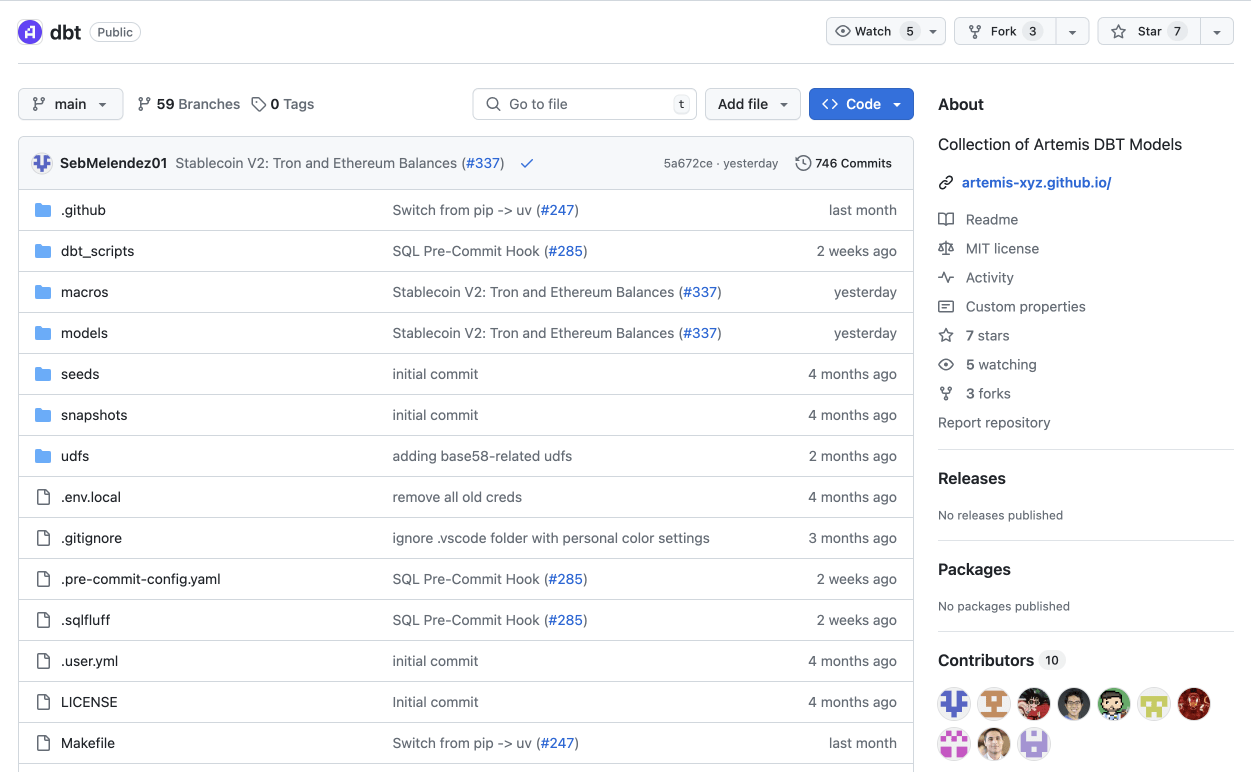Open the .user.yml file
Viewport: 1251px width, 772px height.
coord(90,661)
